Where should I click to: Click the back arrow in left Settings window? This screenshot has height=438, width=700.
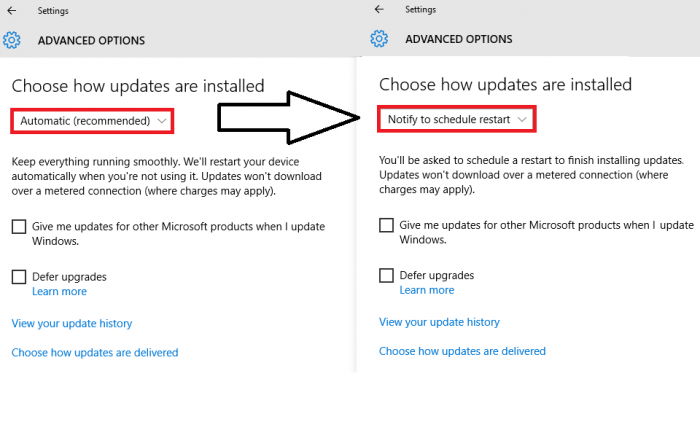[x=12, y=12]
